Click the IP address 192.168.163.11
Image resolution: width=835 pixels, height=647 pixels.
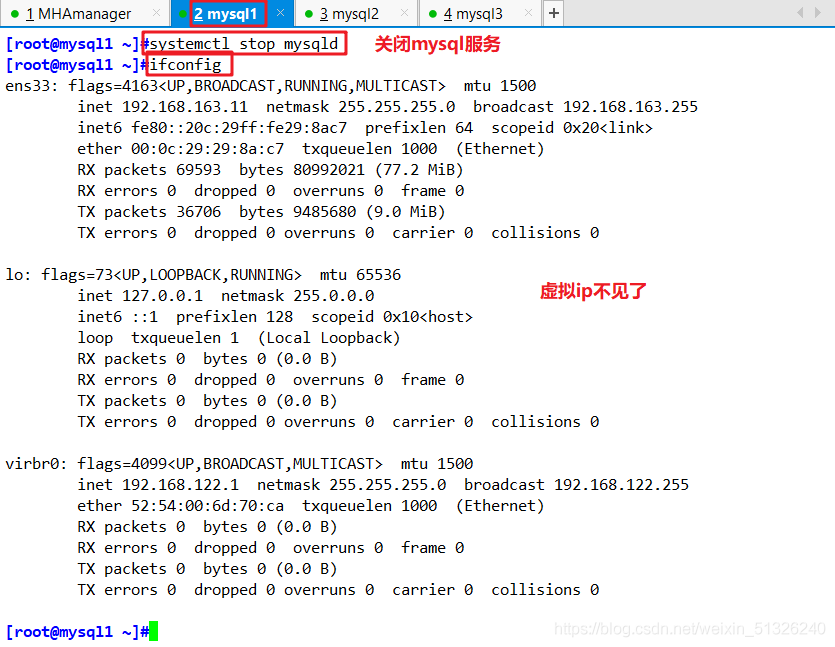185,107
